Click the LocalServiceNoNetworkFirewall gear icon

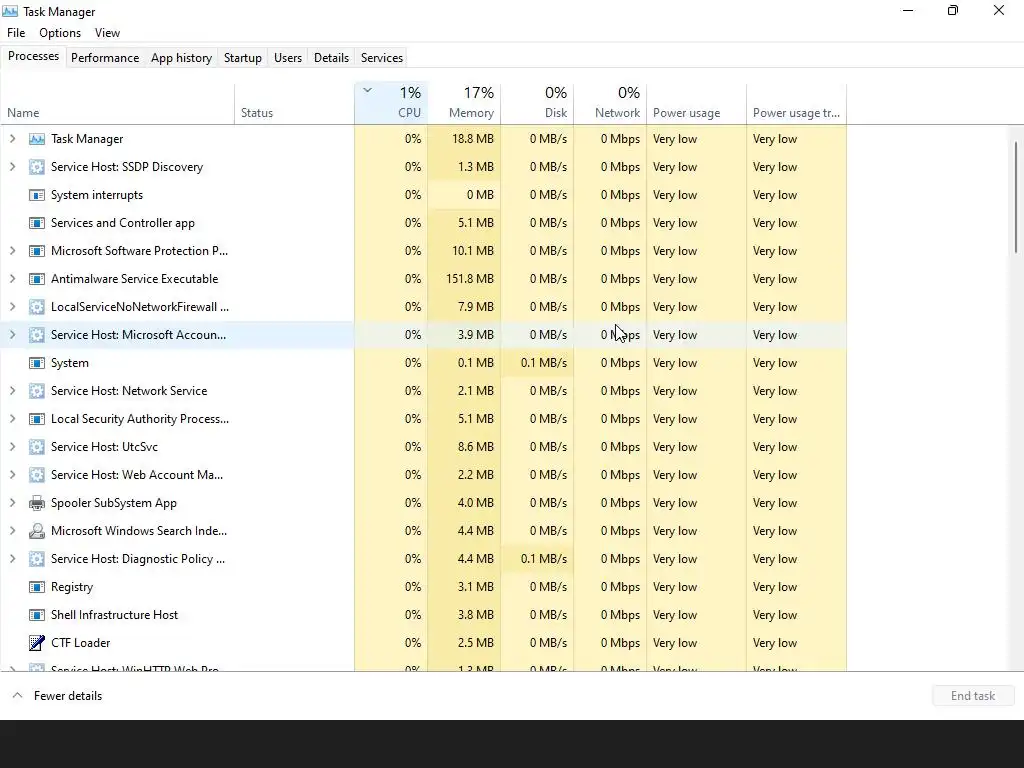(37, 307)
